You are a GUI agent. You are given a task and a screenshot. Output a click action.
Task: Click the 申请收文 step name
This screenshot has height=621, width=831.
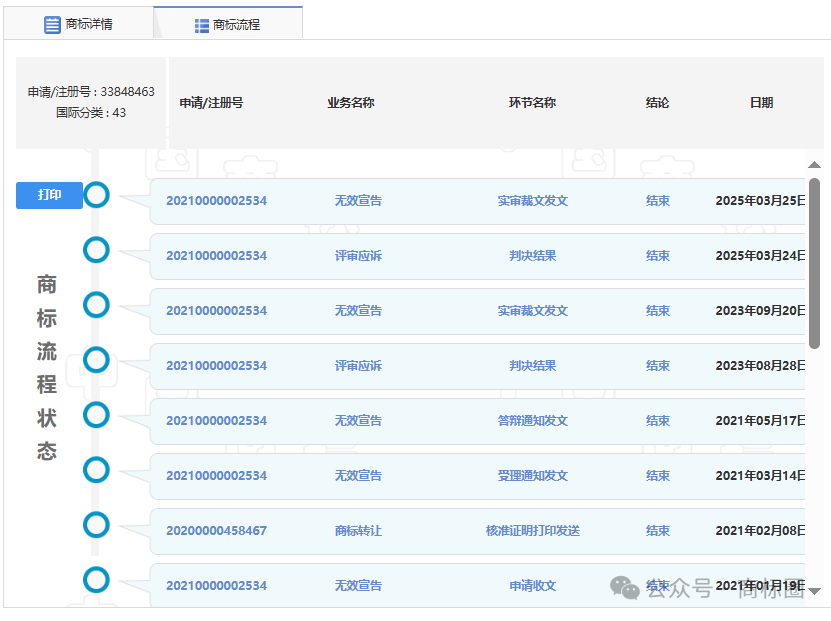(x=533, y=586)
